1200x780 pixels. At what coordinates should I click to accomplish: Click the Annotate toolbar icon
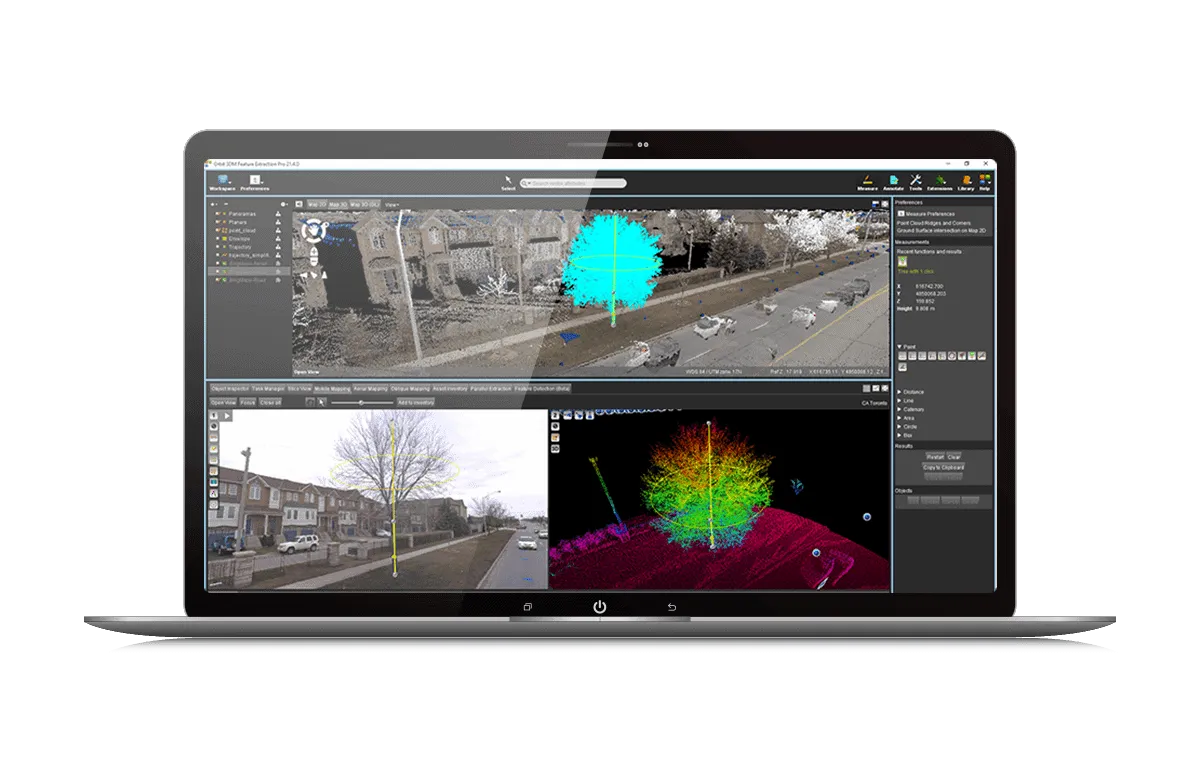(x=893, y=182)
